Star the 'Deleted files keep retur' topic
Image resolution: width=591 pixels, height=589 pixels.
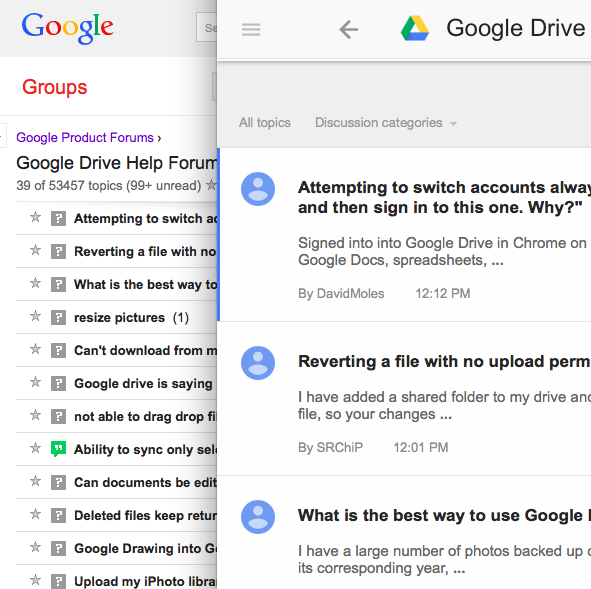point(35,514)
